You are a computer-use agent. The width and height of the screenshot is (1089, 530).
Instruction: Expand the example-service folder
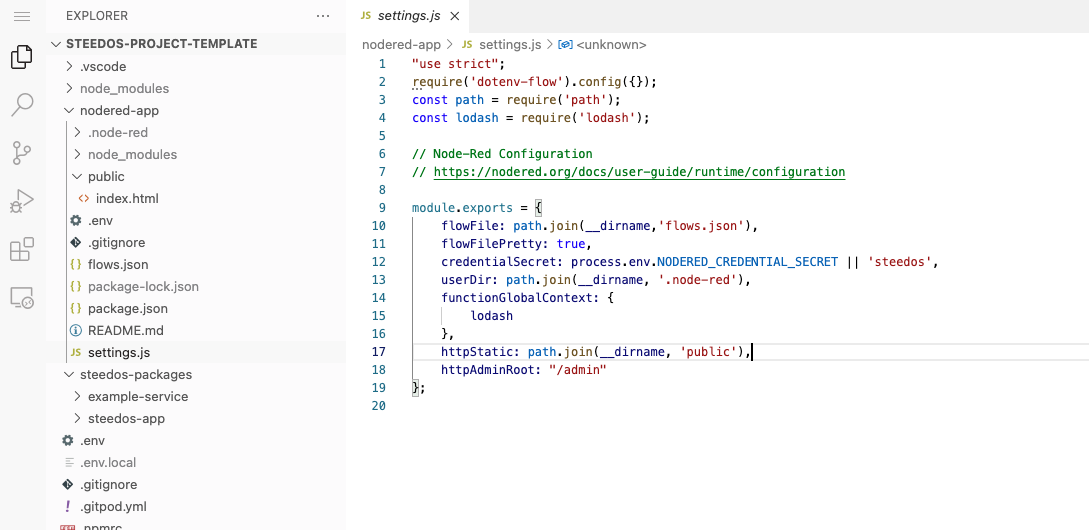pyautogui.click(x=137, y=396)
